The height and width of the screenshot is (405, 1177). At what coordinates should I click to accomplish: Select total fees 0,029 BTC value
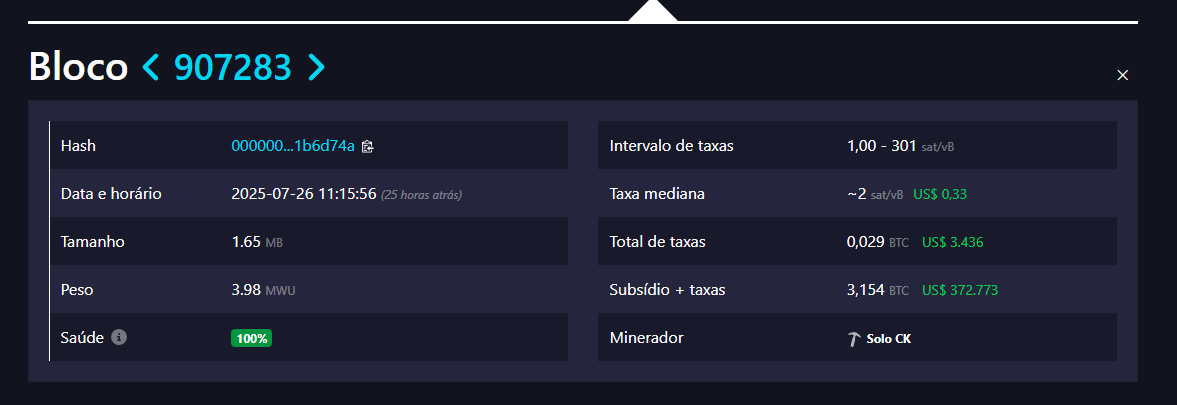877,242
